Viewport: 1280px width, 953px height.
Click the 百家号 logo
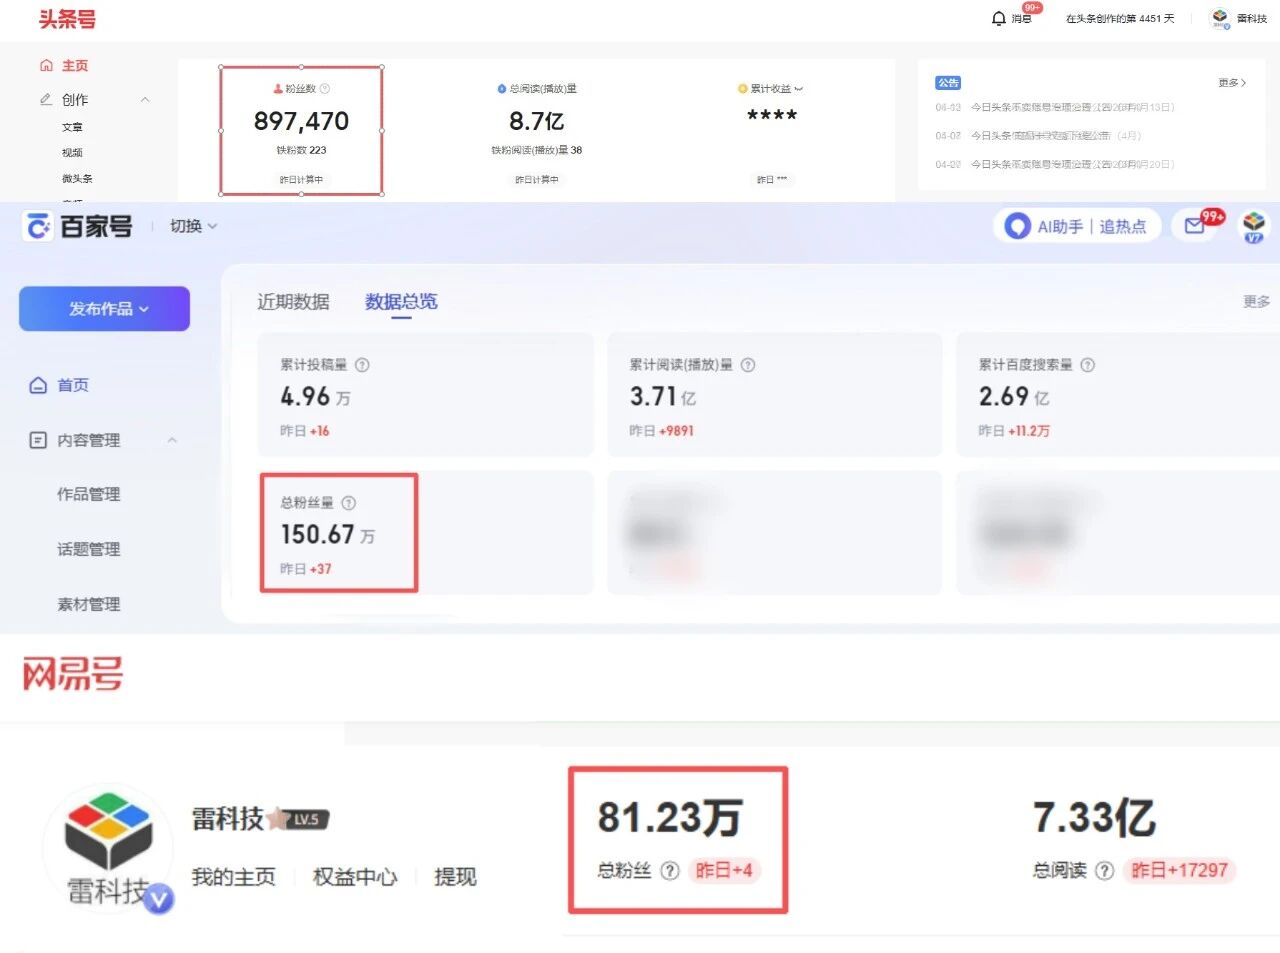coord(77,227)
